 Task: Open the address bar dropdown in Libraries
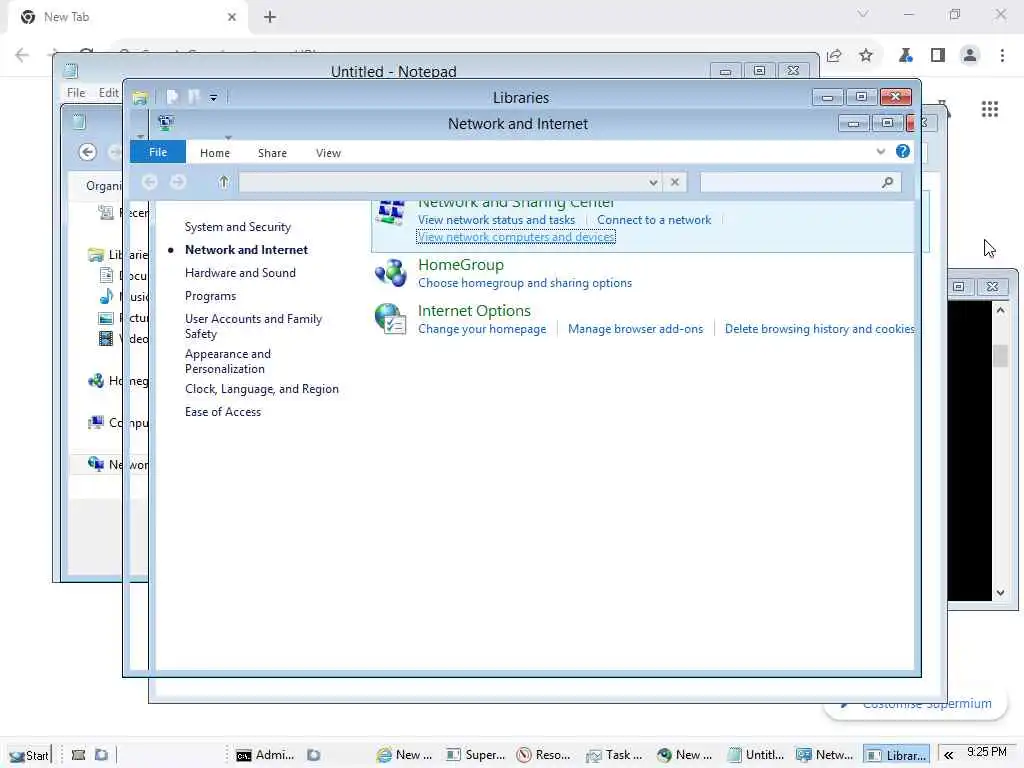[653, 182]
